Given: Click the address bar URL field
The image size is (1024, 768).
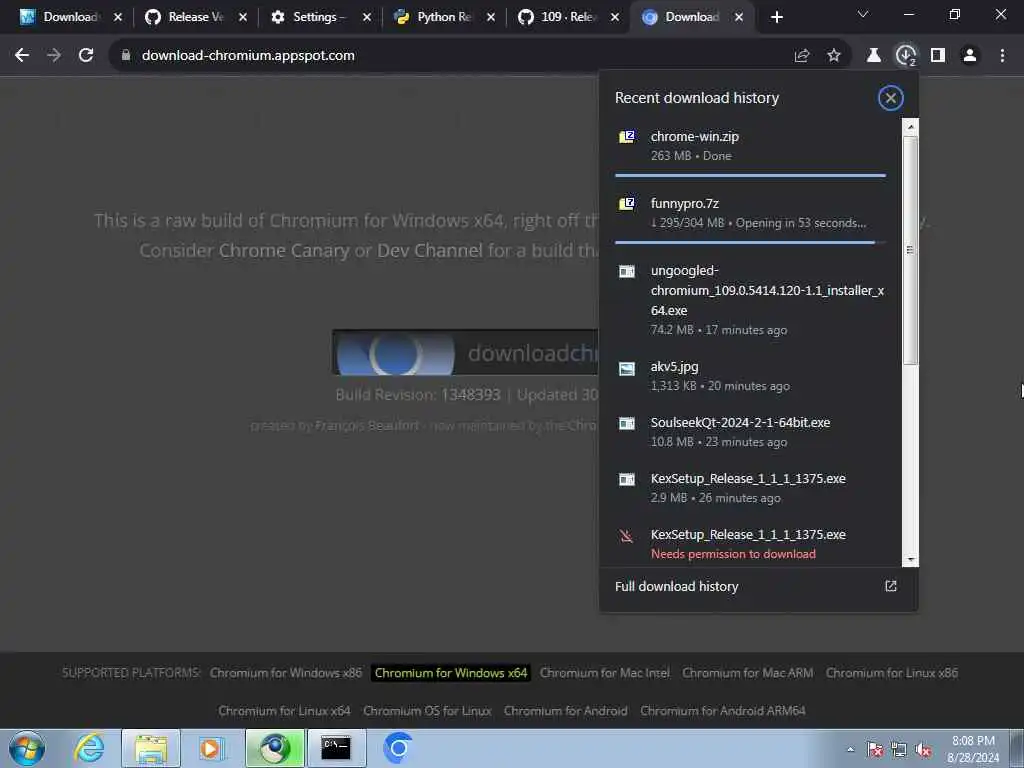Looking at the screenshot, I should [457, 56].
